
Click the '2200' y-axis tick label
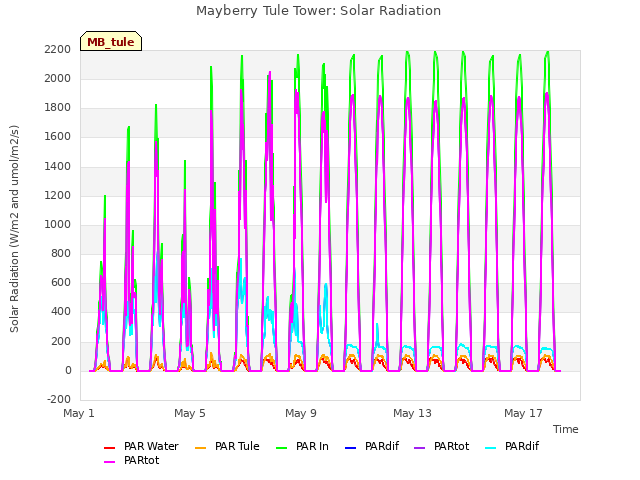pos(58,50)
